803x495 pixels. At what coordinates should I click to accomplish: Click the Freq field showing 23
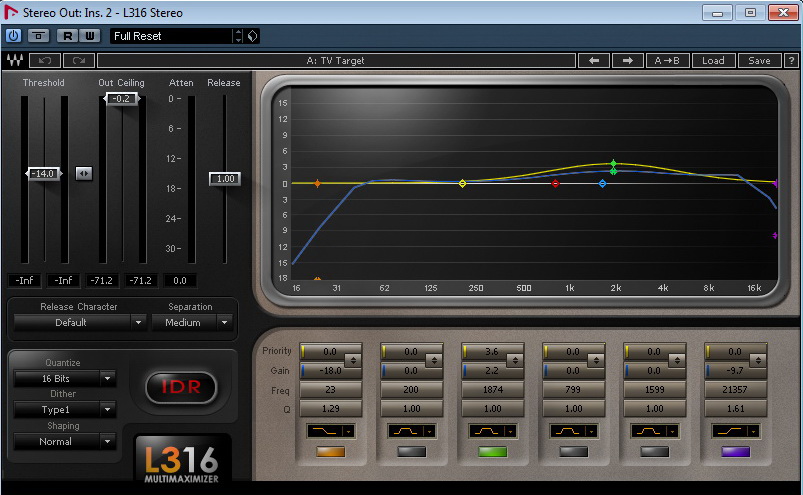(330, 390)
